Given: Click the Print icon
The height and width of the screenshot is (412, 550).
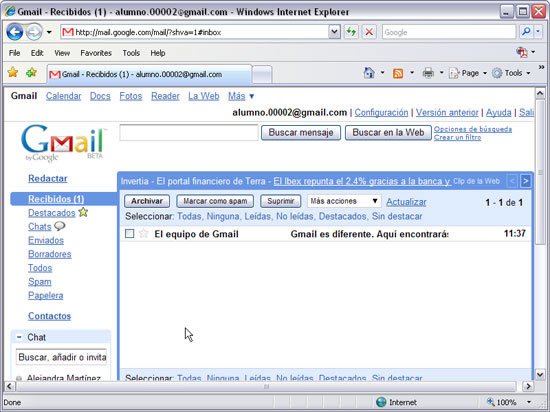Looking at the screenshot, I should click(428, 73).
